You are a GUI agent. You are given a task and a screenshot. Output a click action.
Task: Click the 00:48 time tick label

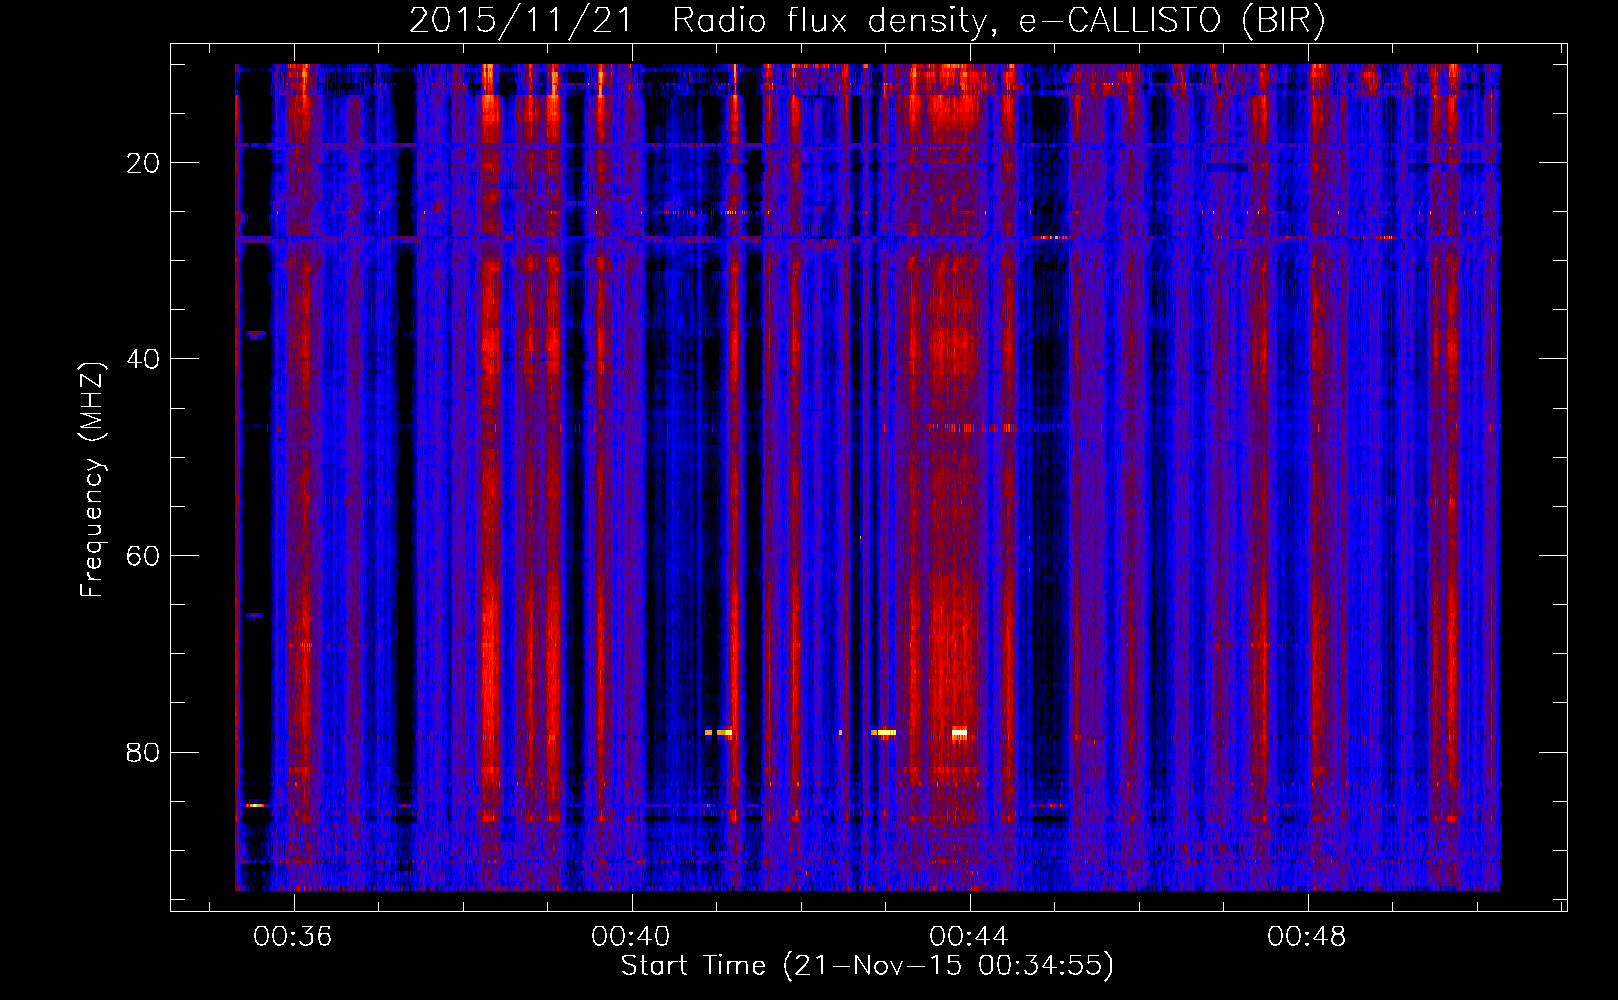pos(1307,936)
